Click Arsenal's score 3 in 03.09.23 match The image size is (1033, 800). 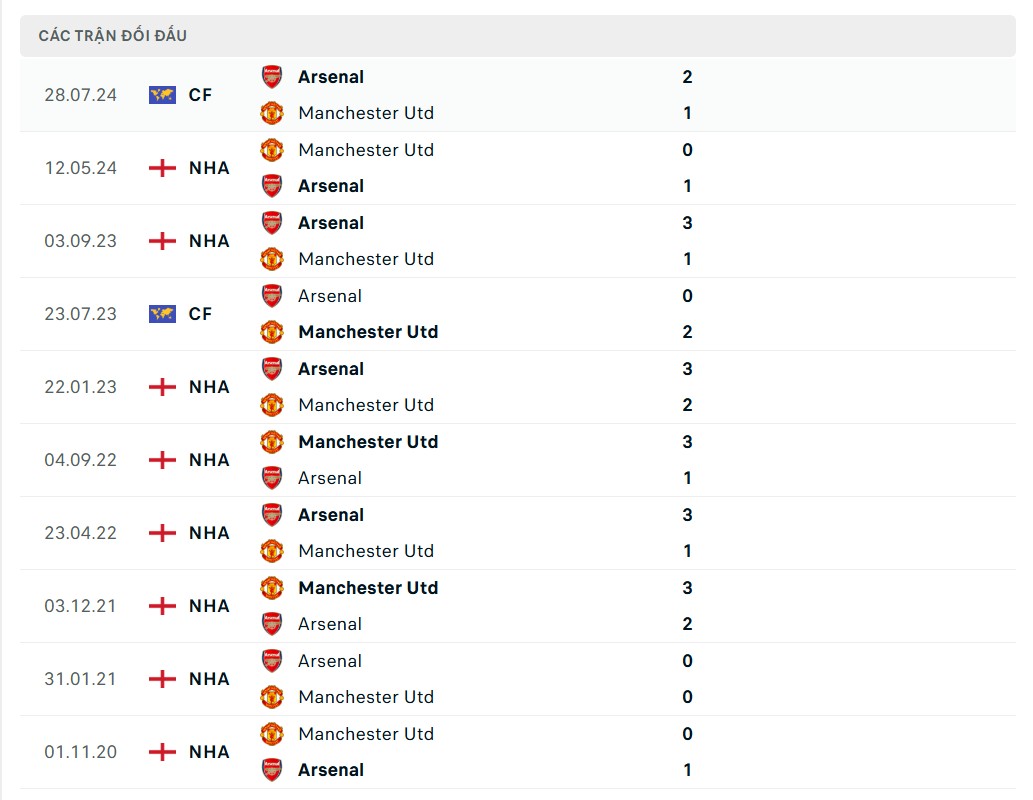(x=687, y=223)
